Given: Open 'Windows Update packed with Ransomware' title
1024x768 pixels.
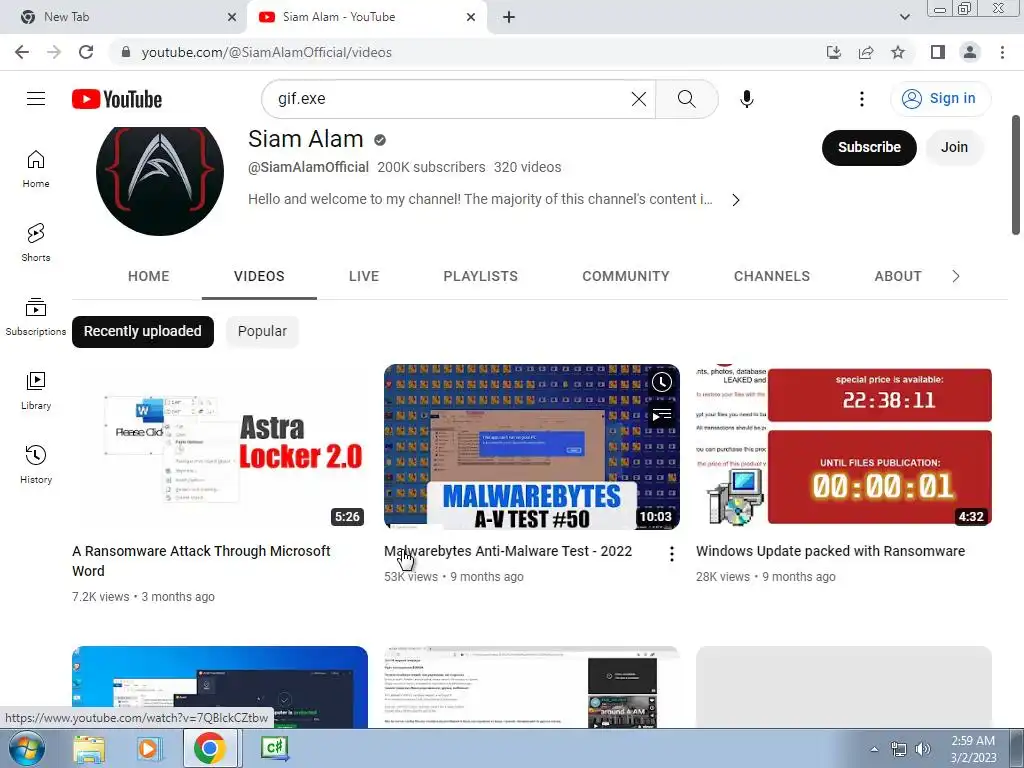Looking at the screenshot, I should 831,551.
